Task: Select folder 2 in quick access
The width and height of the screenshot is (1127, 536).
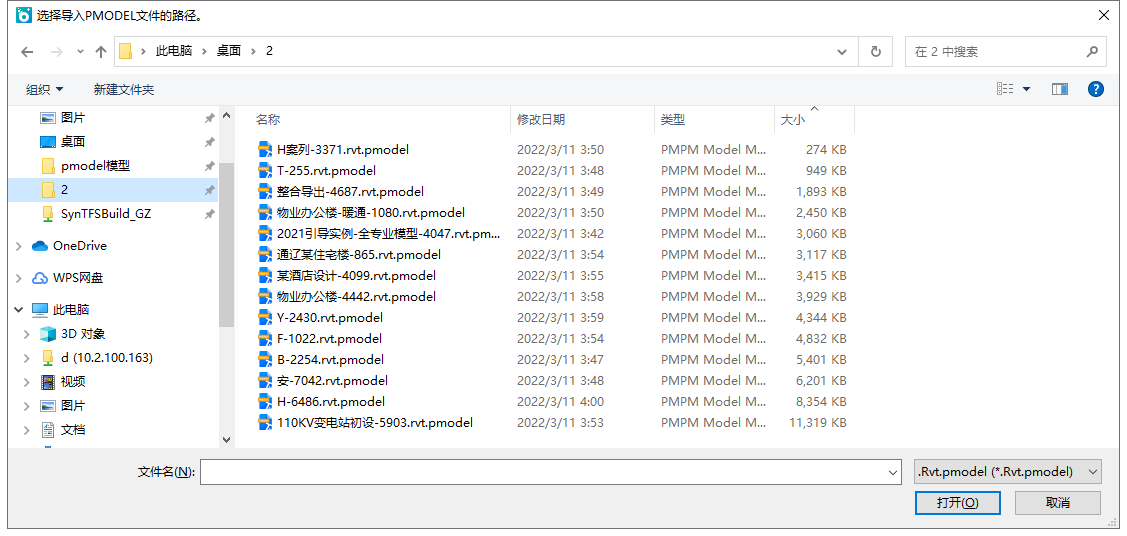Action: 114,190
